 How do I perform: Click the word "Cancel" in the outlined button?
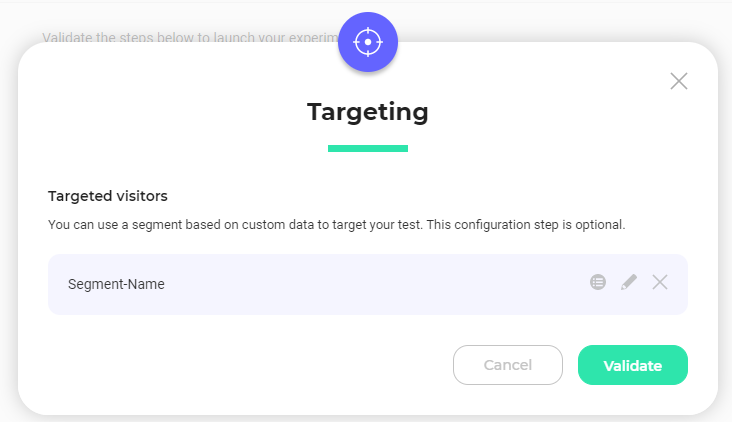point(507,365)
